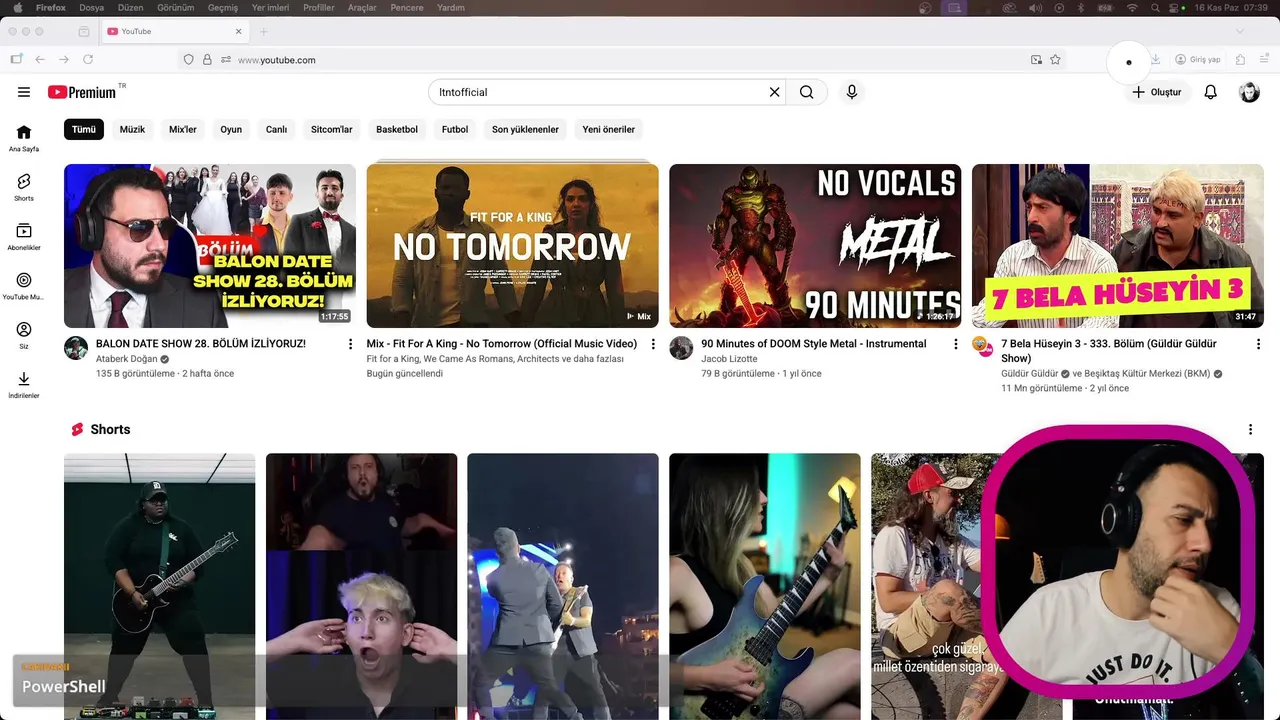This screenshot has width=1280, height=720.
Task: Open YouTube Music in the sidebar
Action: click(24, 286)
